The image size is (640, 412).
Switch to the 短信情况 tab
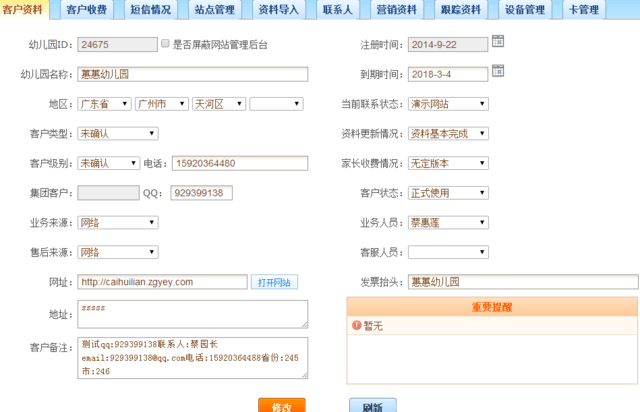pyautogui.click(x=151, y=9)
